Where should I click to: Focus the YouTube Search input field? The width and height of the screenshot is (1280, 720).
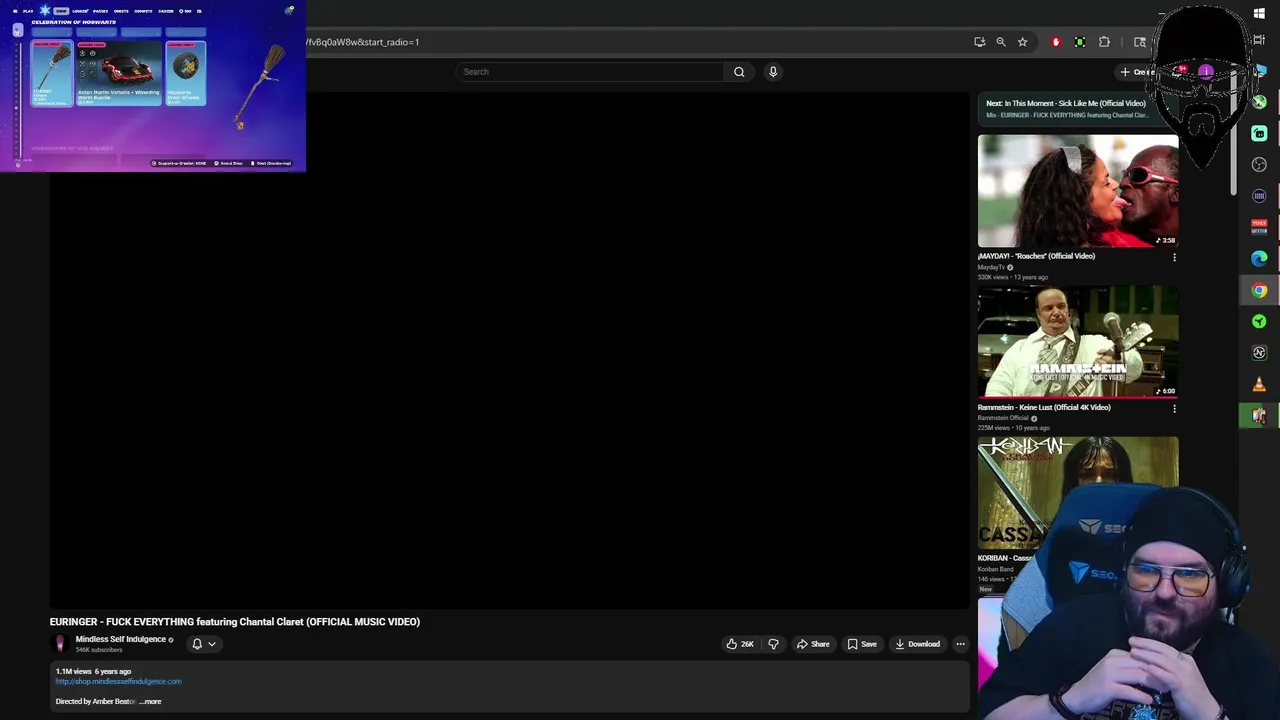590,72
